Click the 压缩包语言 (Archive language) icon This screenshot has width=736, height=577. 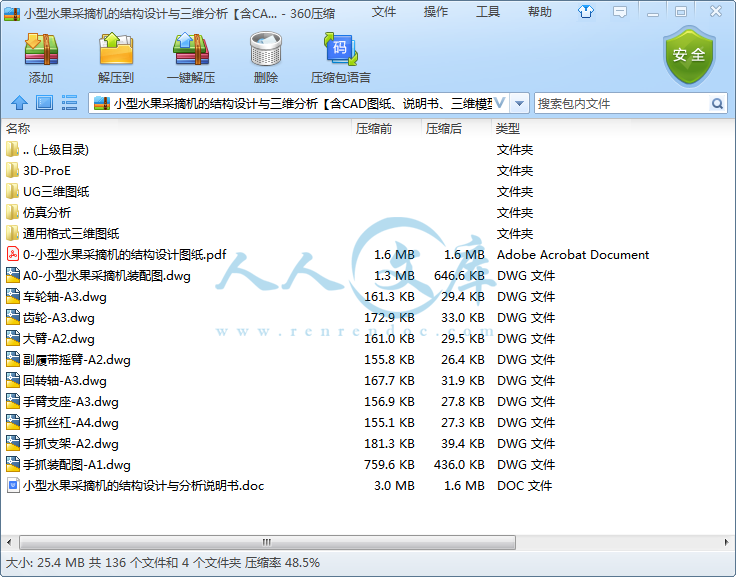(341, 49)
